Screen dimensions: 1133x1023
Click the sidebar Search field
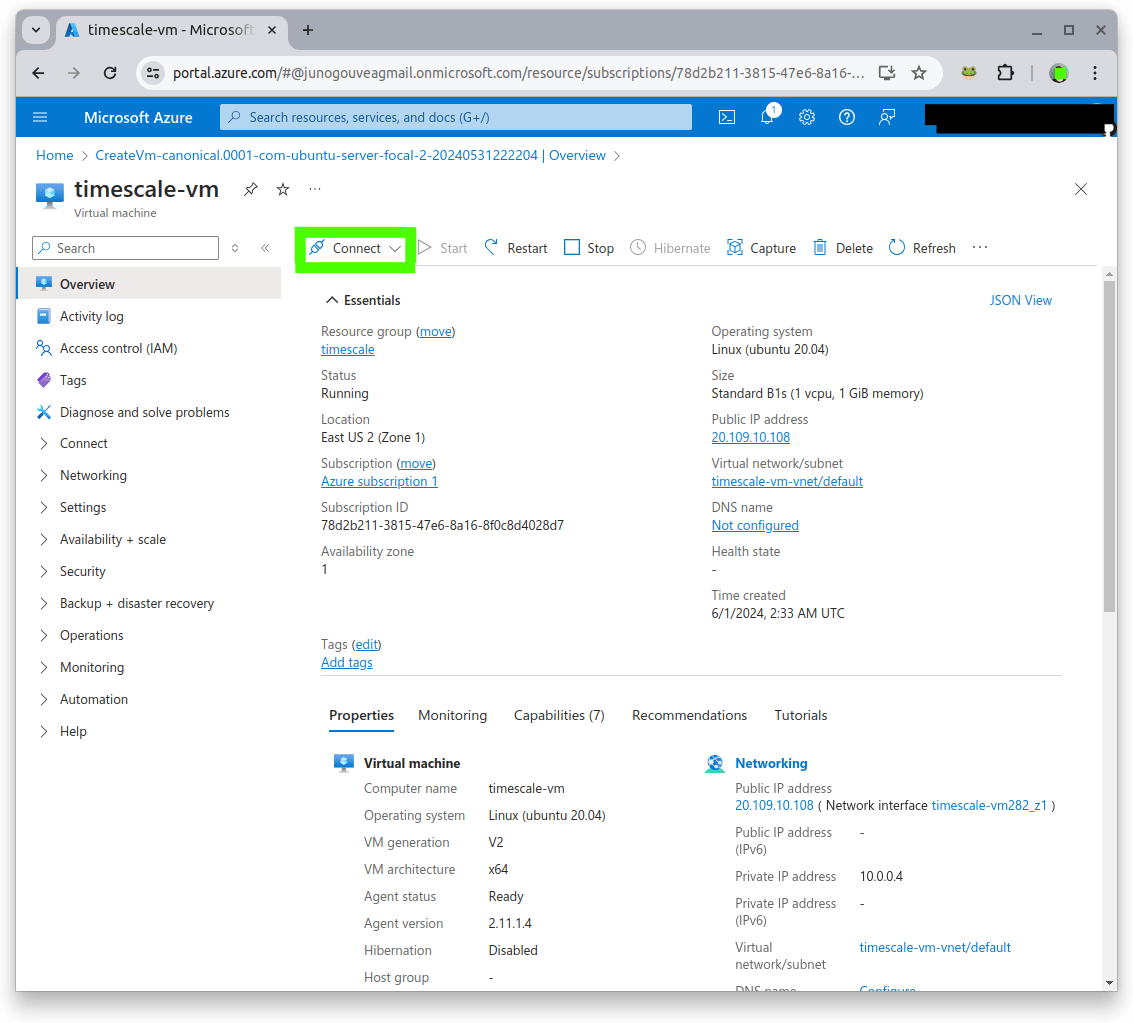point(125,247)
